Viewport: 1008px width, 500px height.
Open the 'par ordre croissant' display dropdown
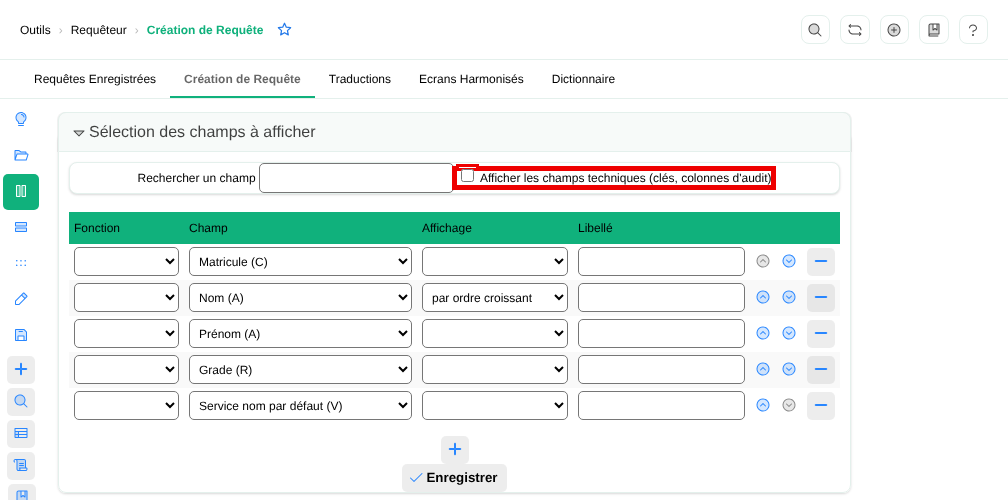(495, 298)
